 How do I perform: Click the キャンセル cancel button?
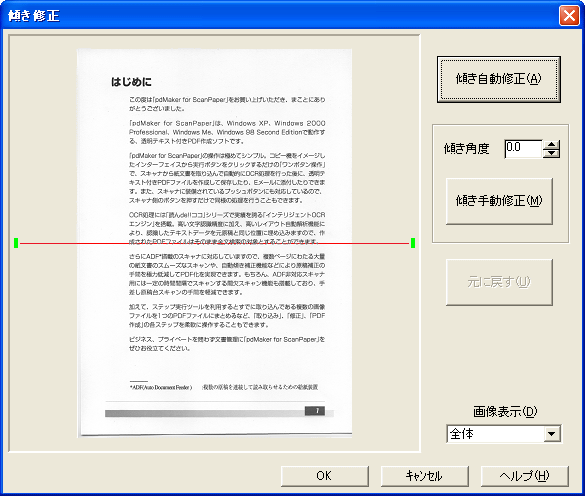point(425,476)
